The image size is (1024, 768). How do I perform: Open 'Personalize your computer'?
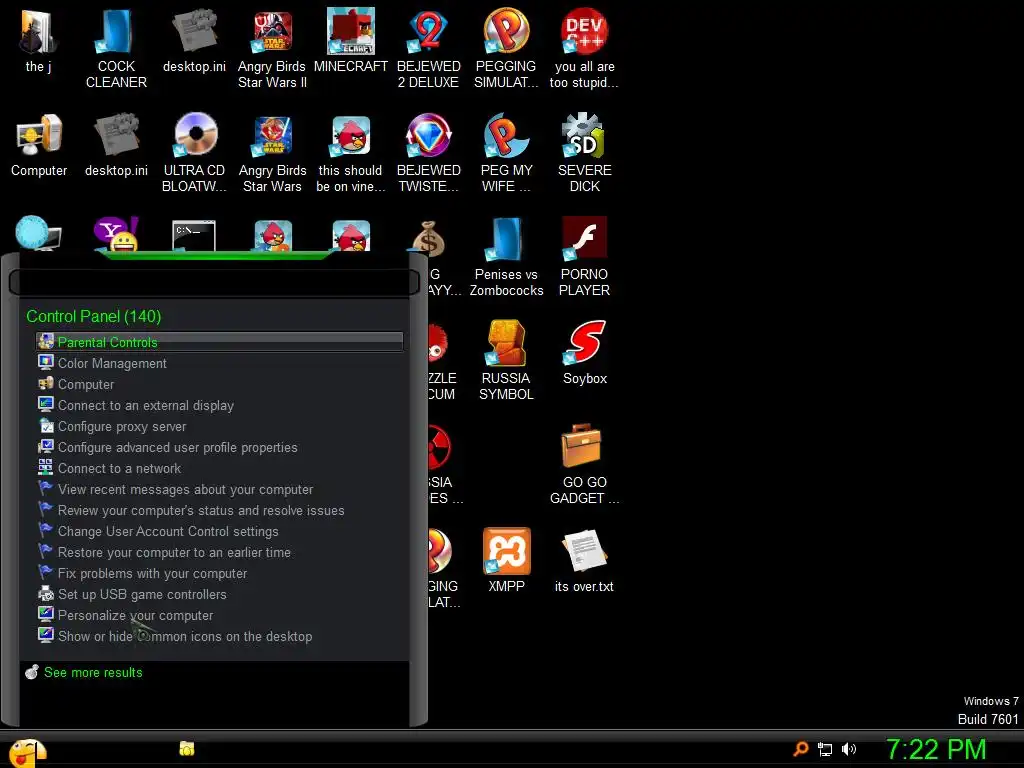pos(219,615)
